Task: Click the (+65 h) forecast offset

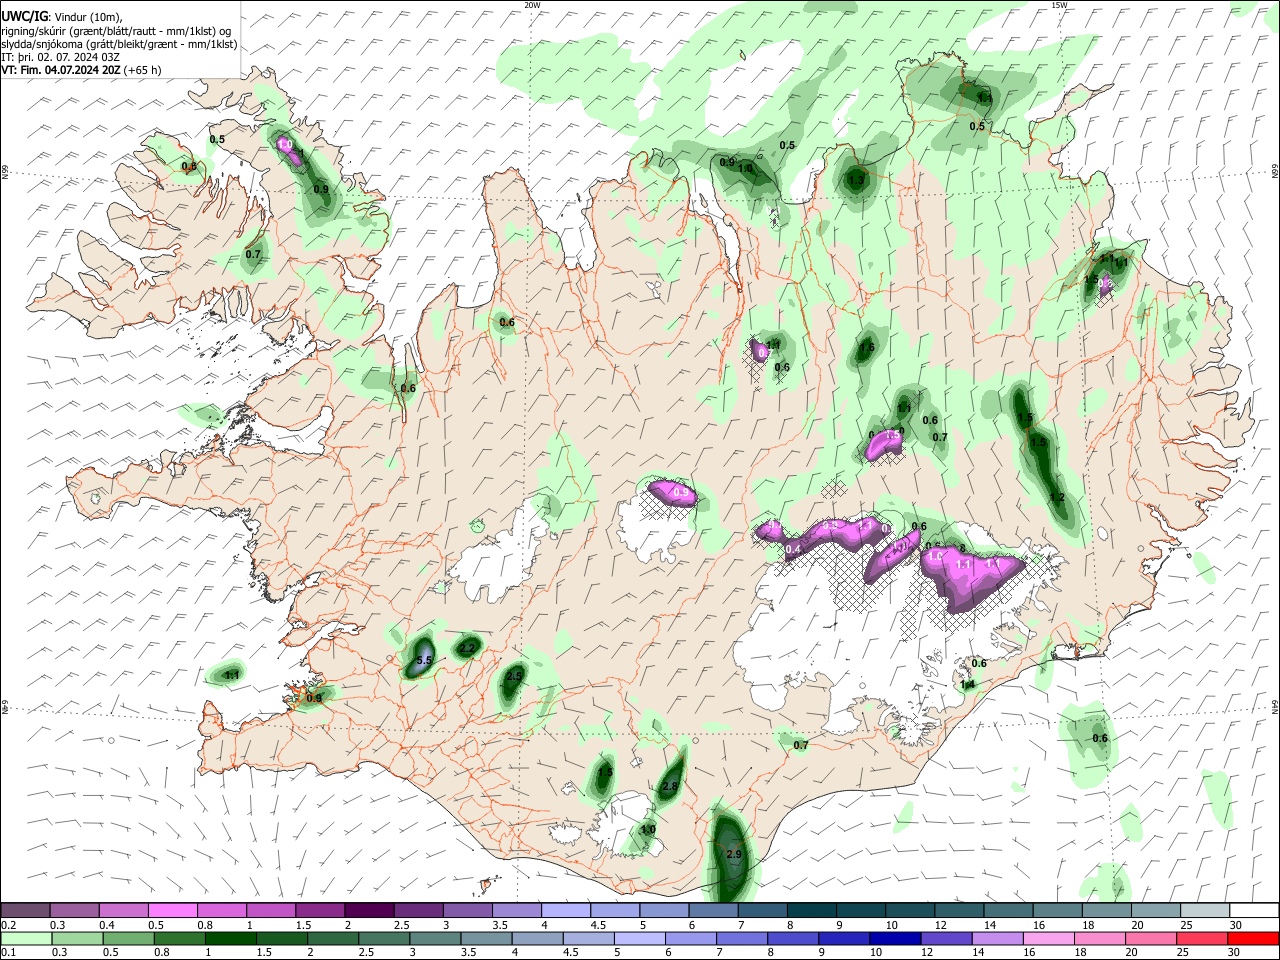Action: coord(143,70)
